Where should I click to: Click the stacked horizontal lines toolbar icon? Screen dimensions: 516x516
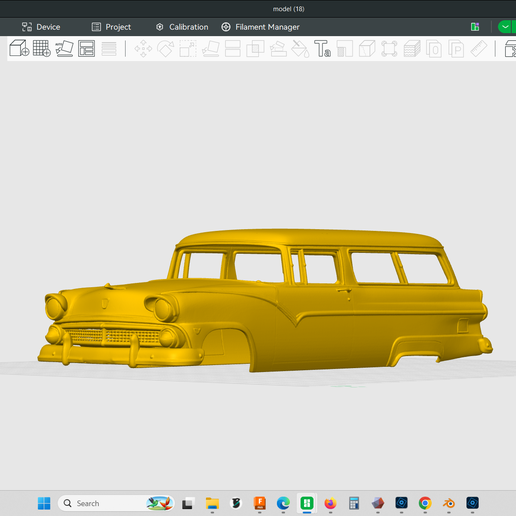(109, 49)
